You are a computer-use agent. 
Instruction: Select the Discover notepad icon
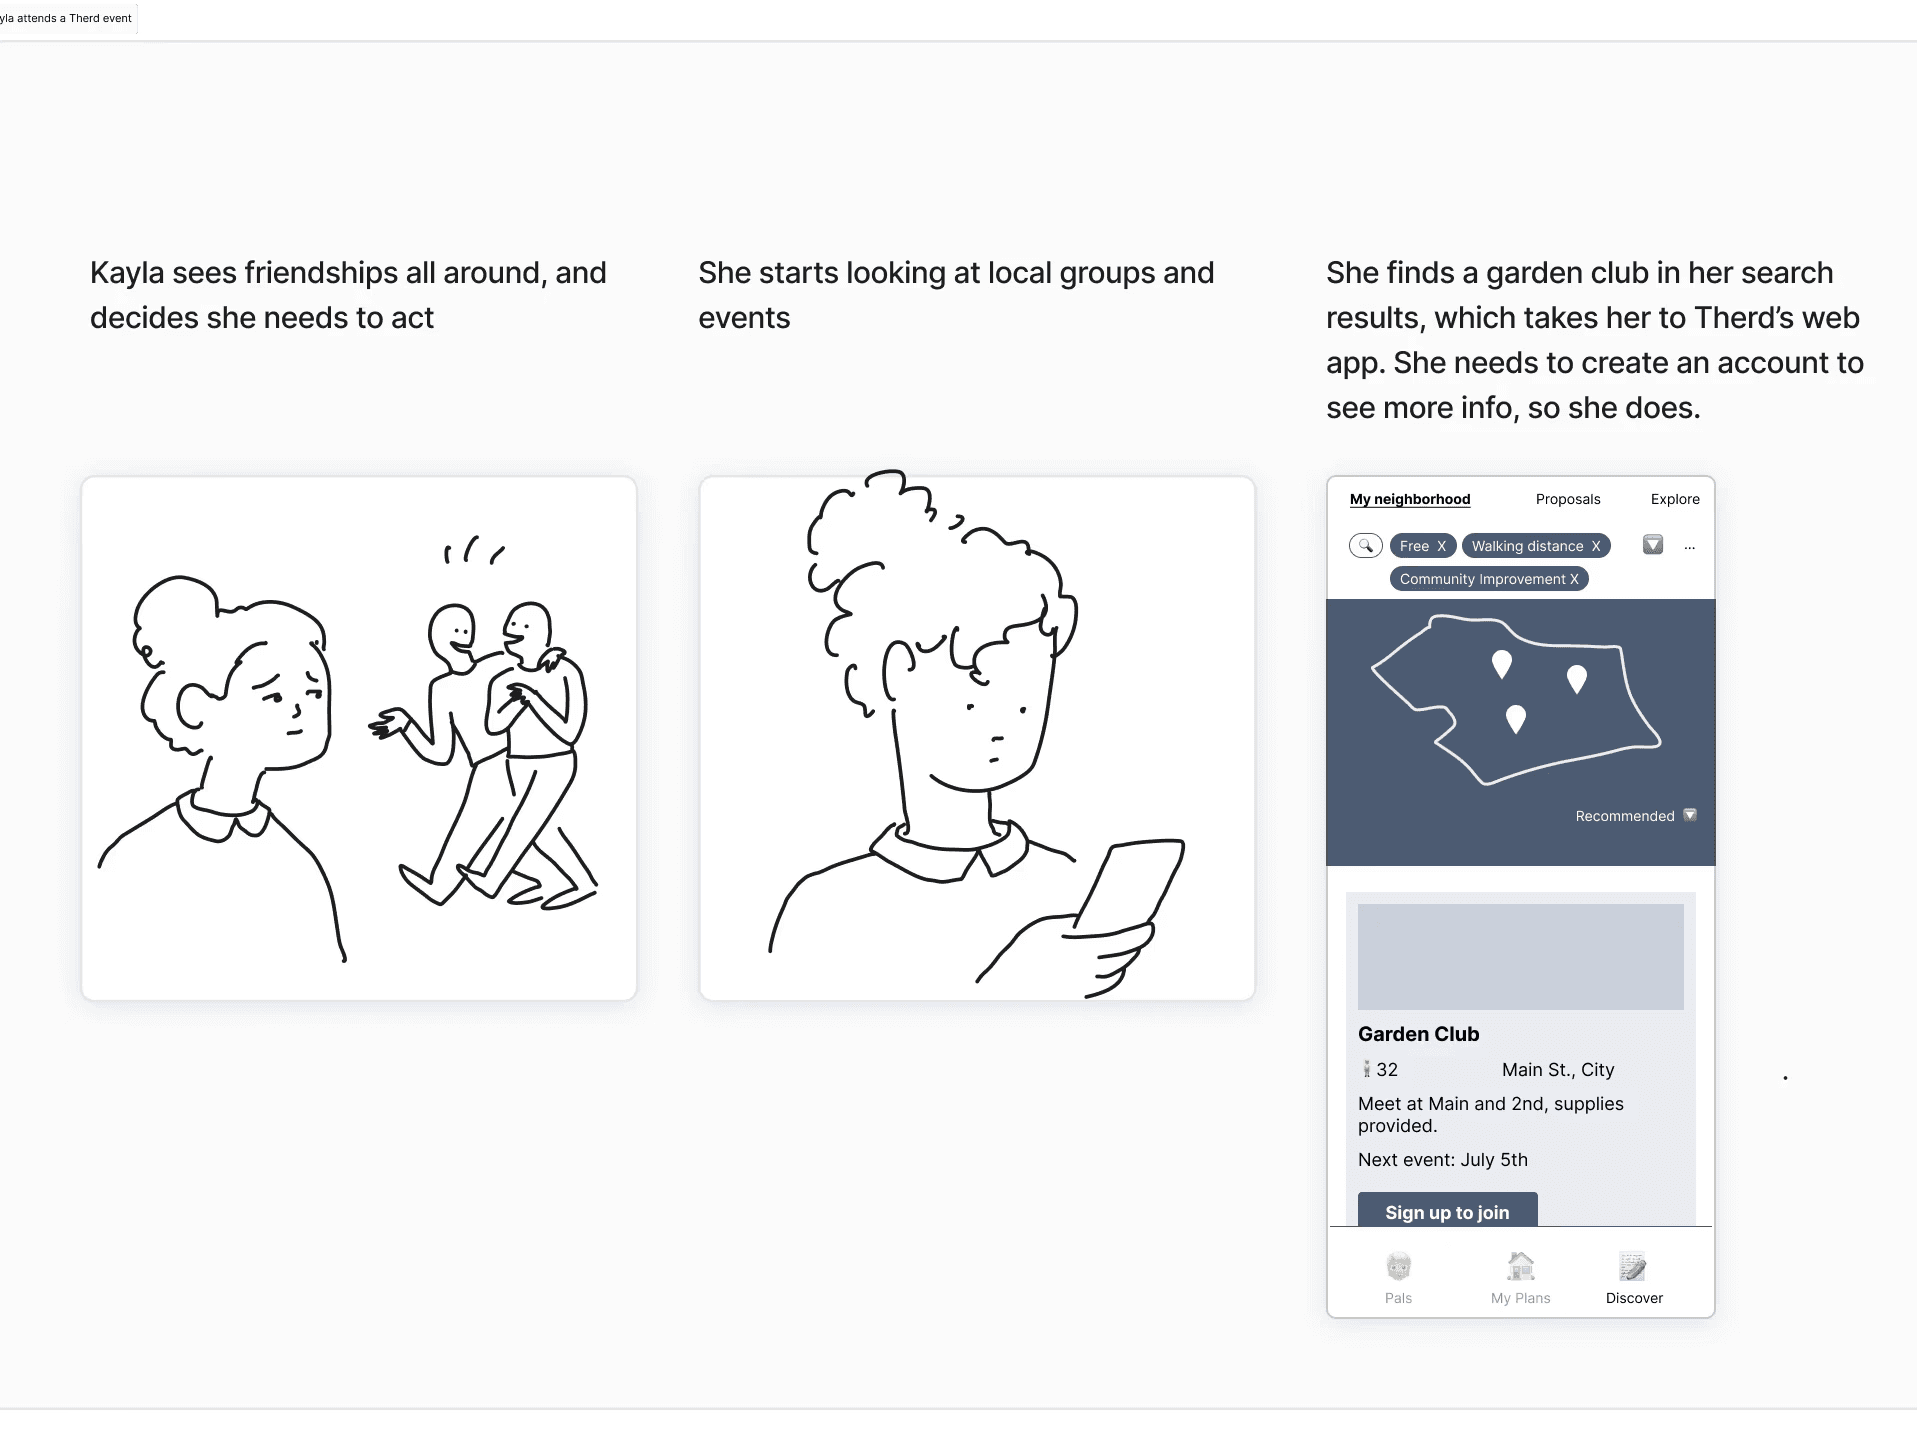point(1633,1267)
